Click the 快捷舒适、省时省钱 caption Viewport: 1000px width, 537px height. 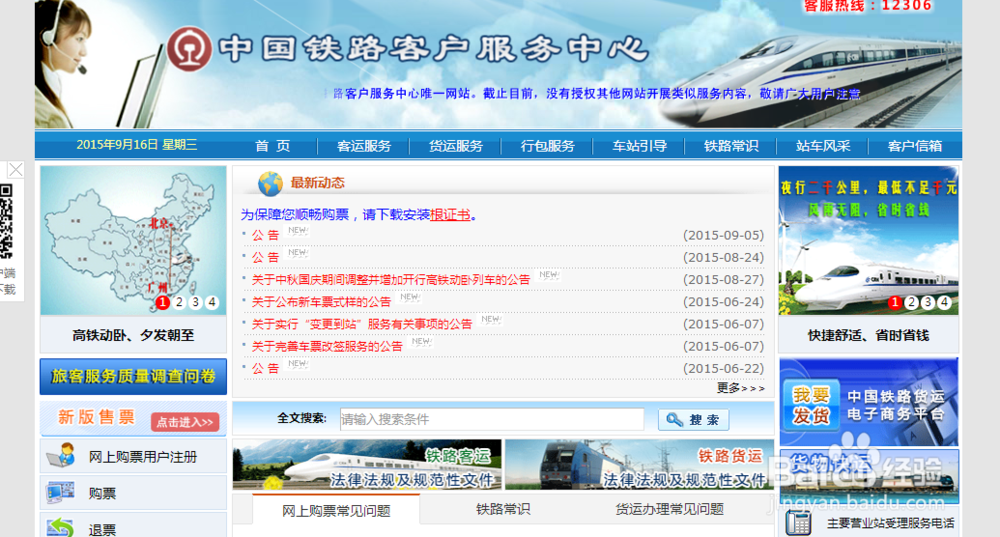pyautogui.click(x=869, y=335)
